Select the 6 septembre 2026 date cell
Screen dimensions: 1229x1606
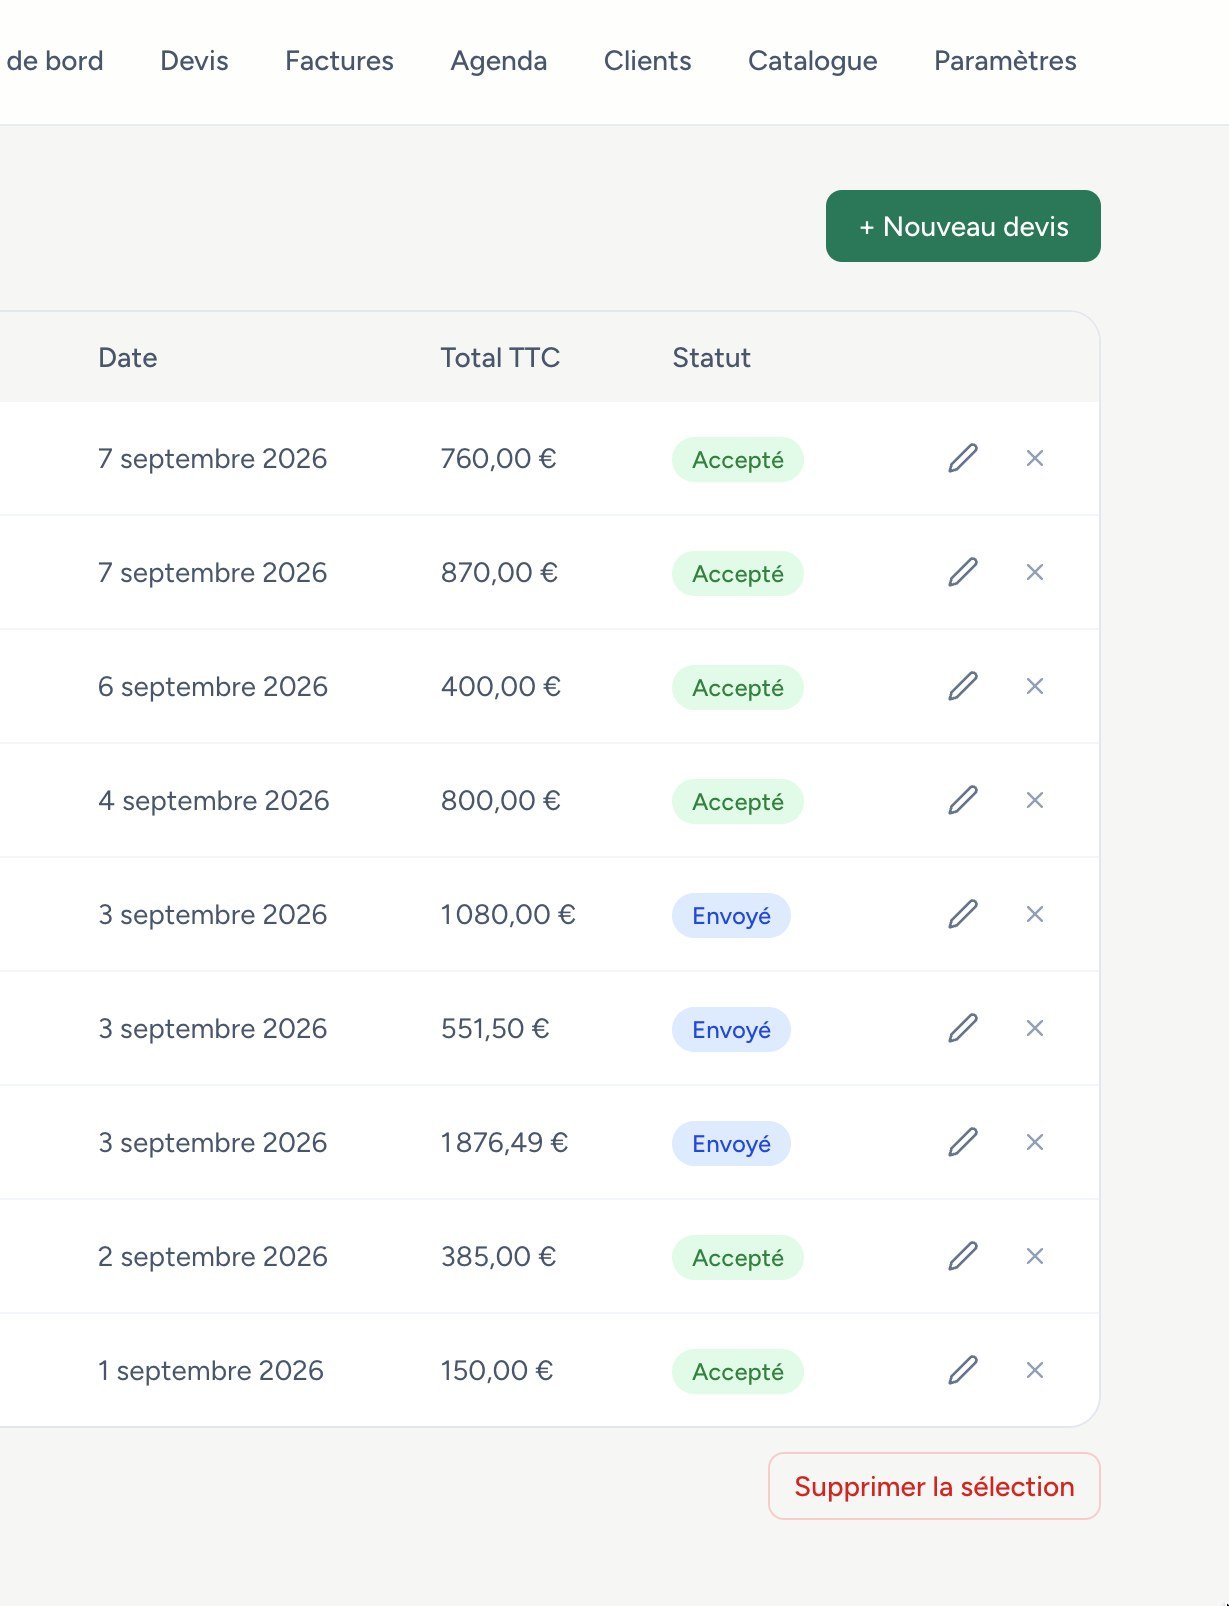coord(213,686)
